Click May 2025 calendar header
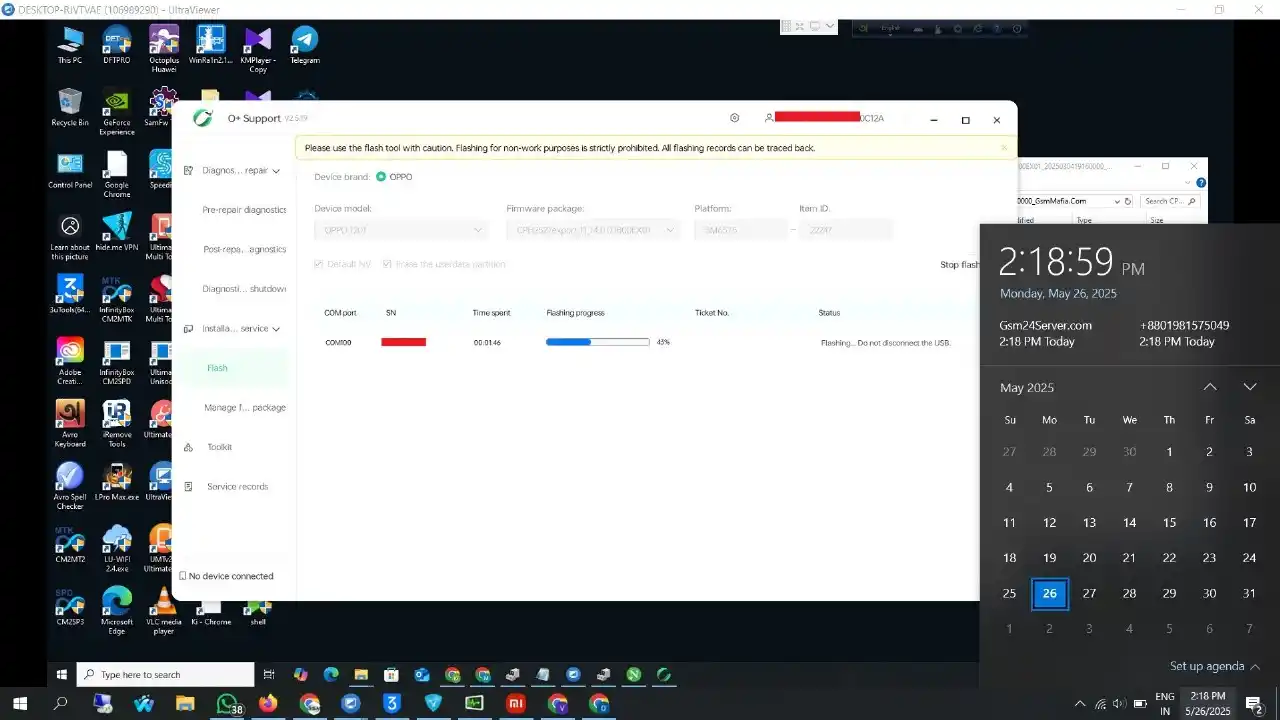Viewport: 1280px width, 720px height. [1027, 387]
